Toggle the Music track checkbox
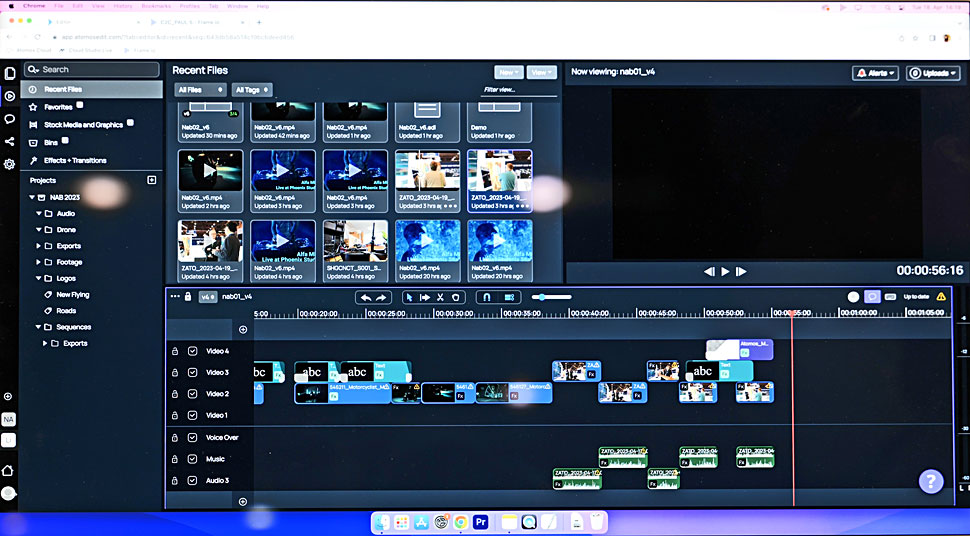970x536 pixels. click(x=192, y=459)
